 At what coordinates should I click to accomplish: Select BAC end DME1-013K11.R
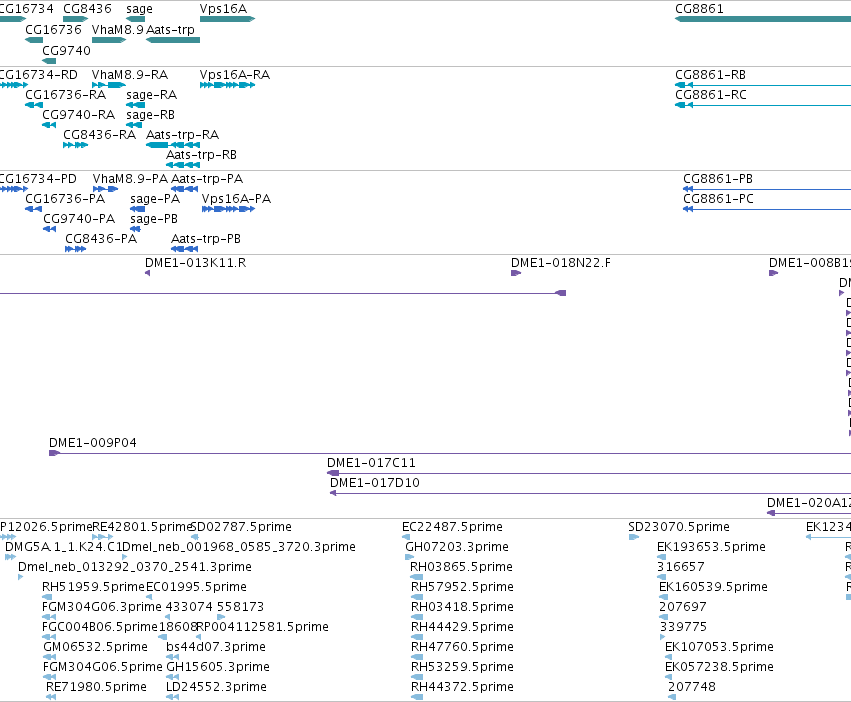[x=147, y=273]
